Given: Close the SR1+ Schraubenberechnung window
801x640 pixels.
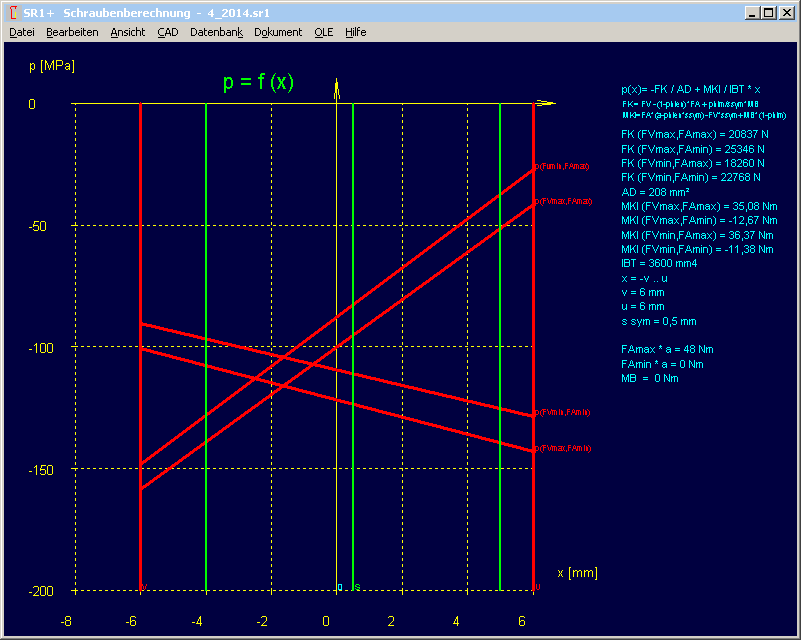Looking at the screenshot, I should point(786,12).
